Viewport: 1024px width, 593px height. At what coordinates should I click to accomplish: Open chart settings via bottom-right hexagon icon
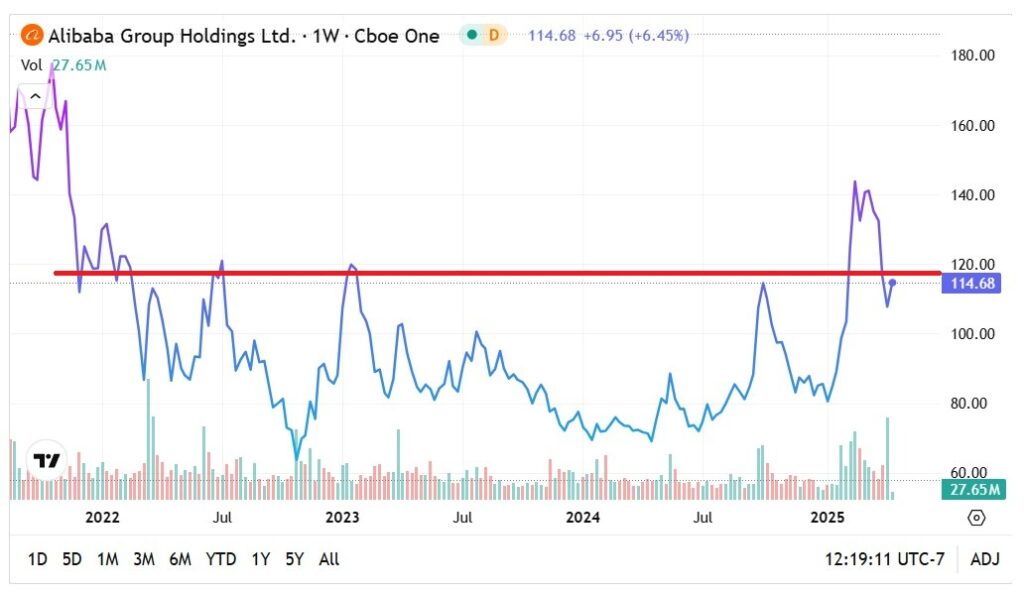pos(976,518)
